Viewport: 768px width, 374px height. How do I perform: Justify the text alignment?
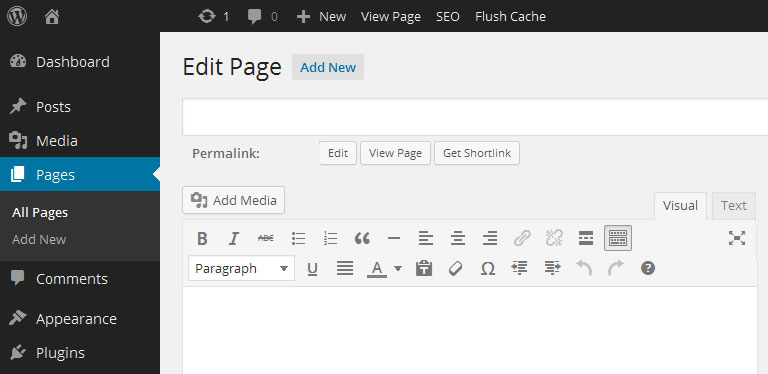345,268
